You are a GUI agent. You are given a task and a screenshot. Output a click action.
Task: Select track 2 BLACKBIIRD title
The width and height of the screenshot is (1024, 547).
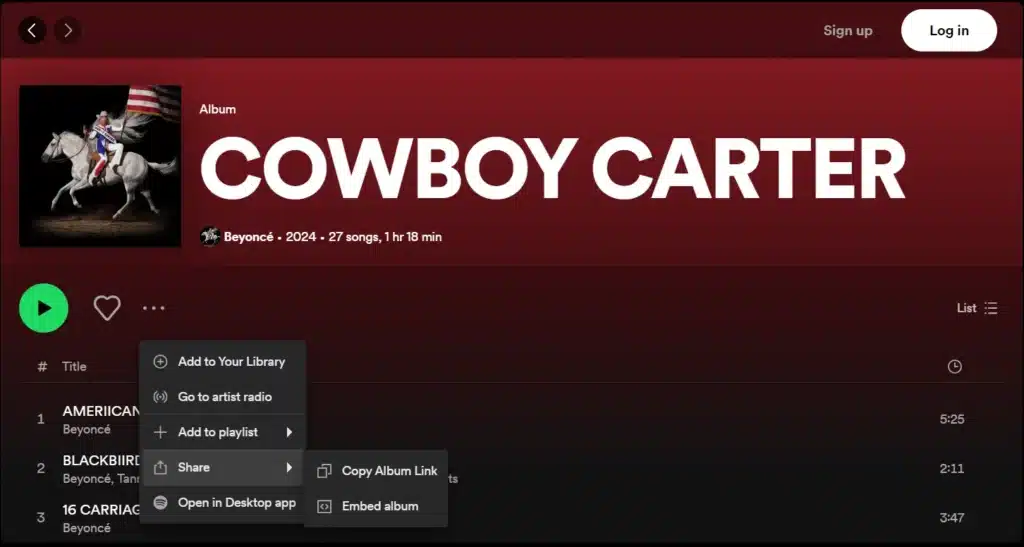101,461
